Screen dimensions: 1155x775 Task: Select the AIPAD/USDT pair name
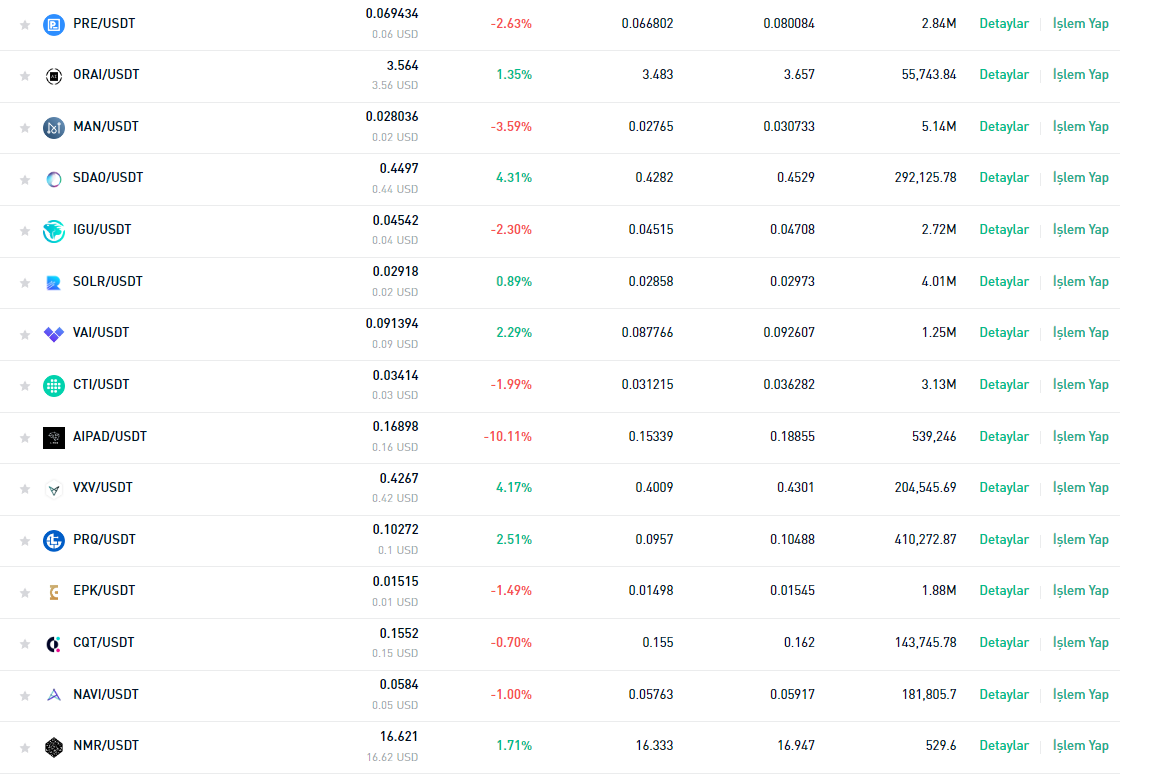tap(110, 437)
